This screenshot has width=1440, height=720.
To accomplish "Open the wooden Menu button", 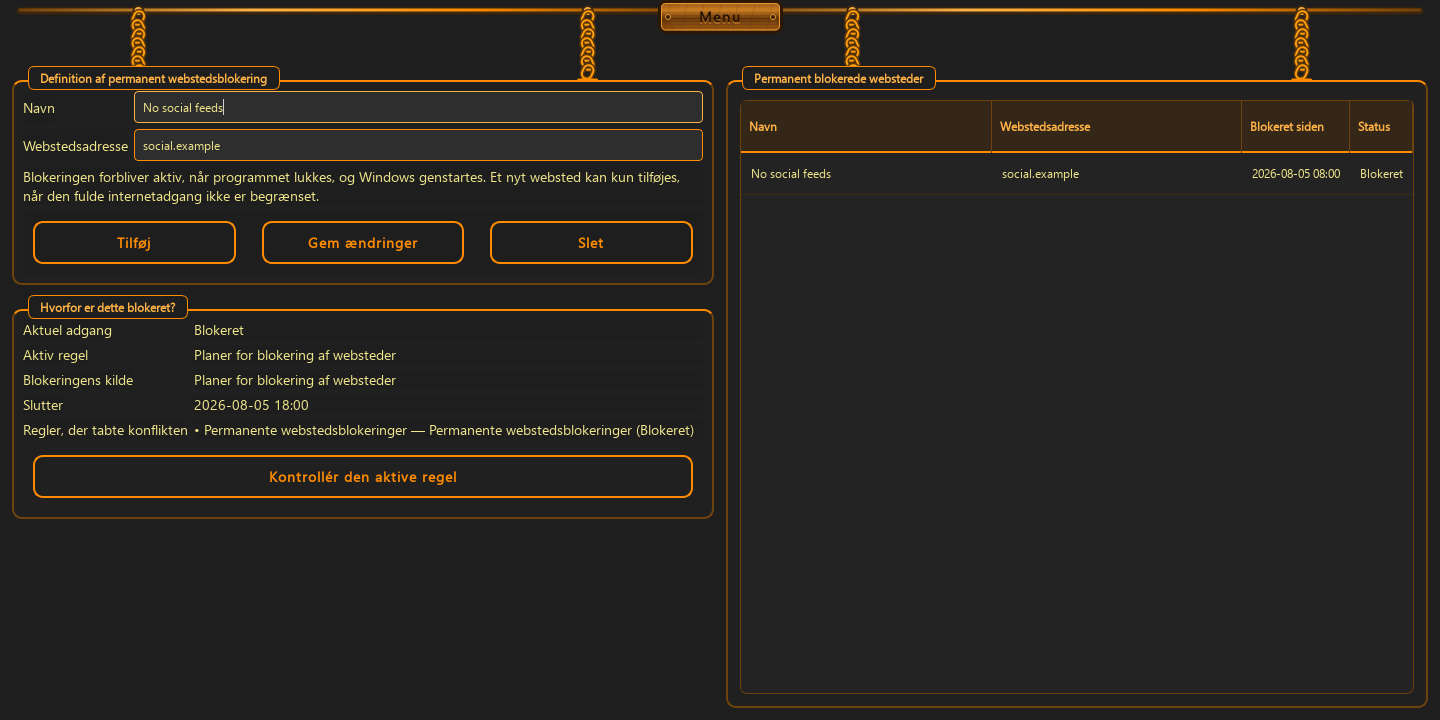I will [x=720, y=17].
